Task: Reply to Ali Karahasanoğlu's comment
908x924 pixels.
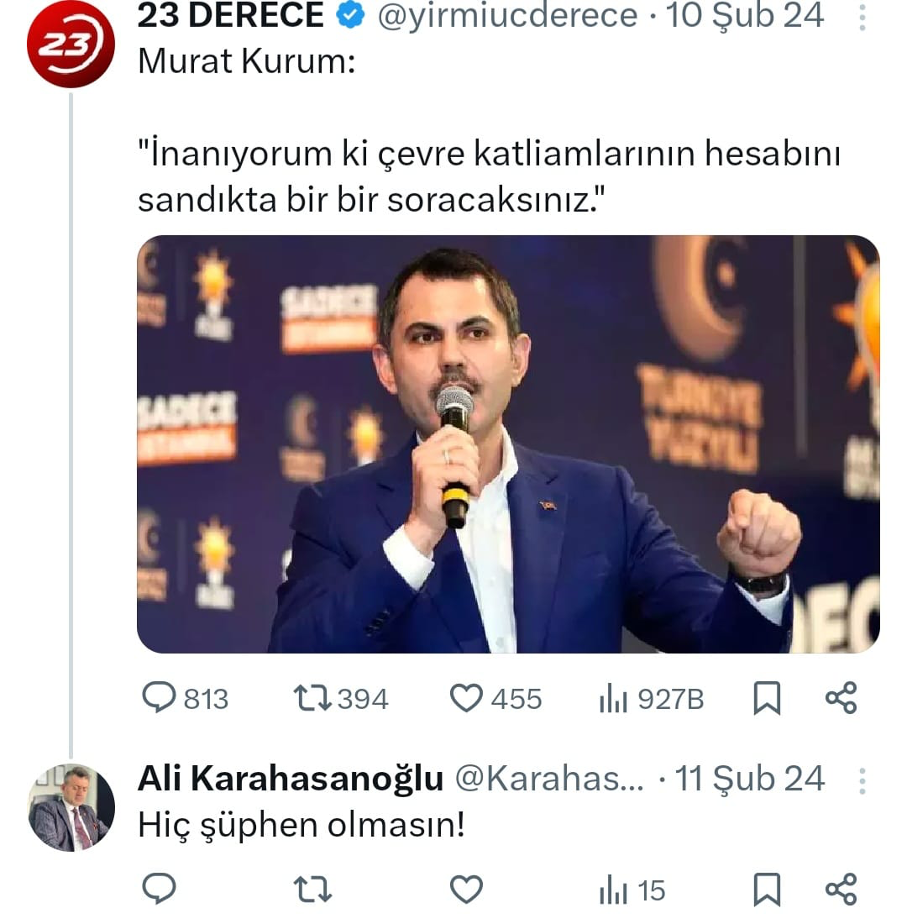Action: click(159, 888)
